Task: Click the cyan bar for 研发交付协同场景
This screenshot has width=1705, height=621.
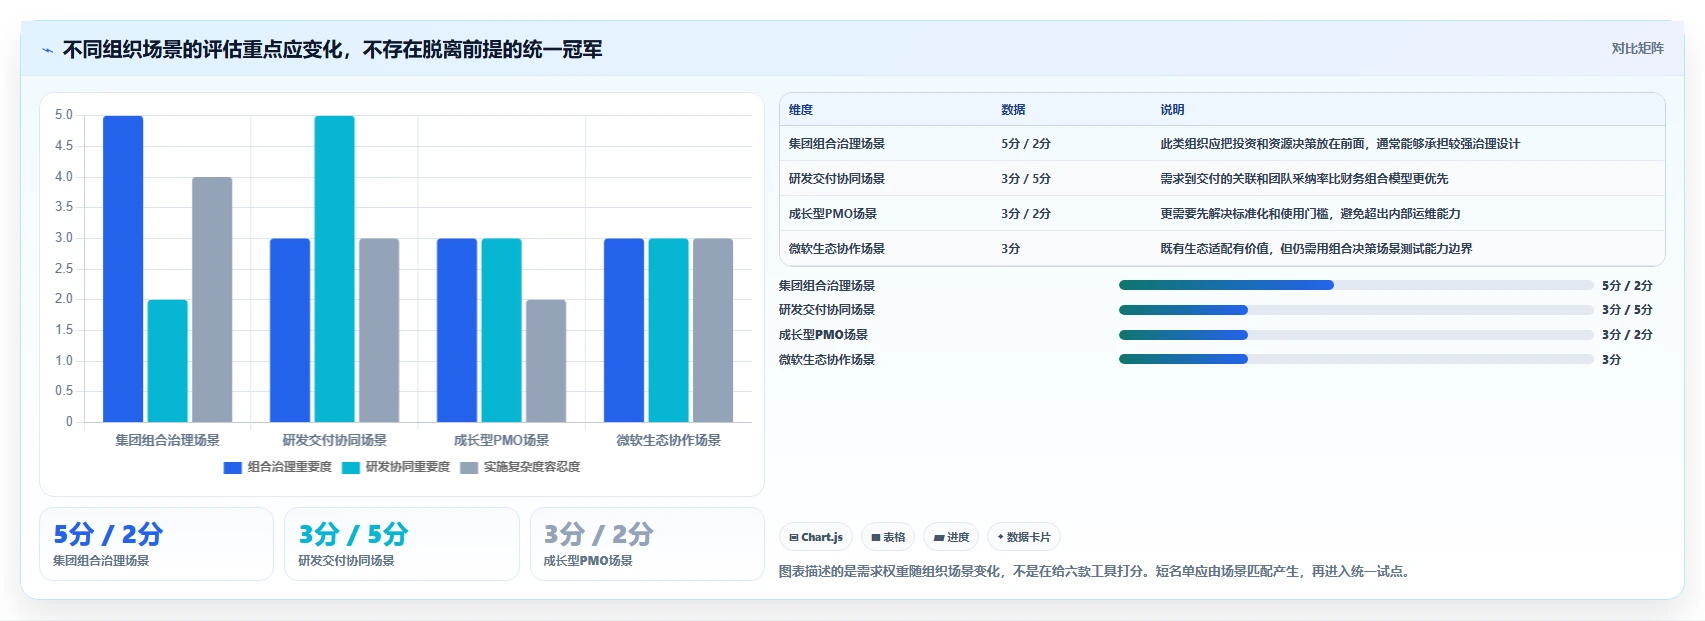Action: [x=334, y=269]
